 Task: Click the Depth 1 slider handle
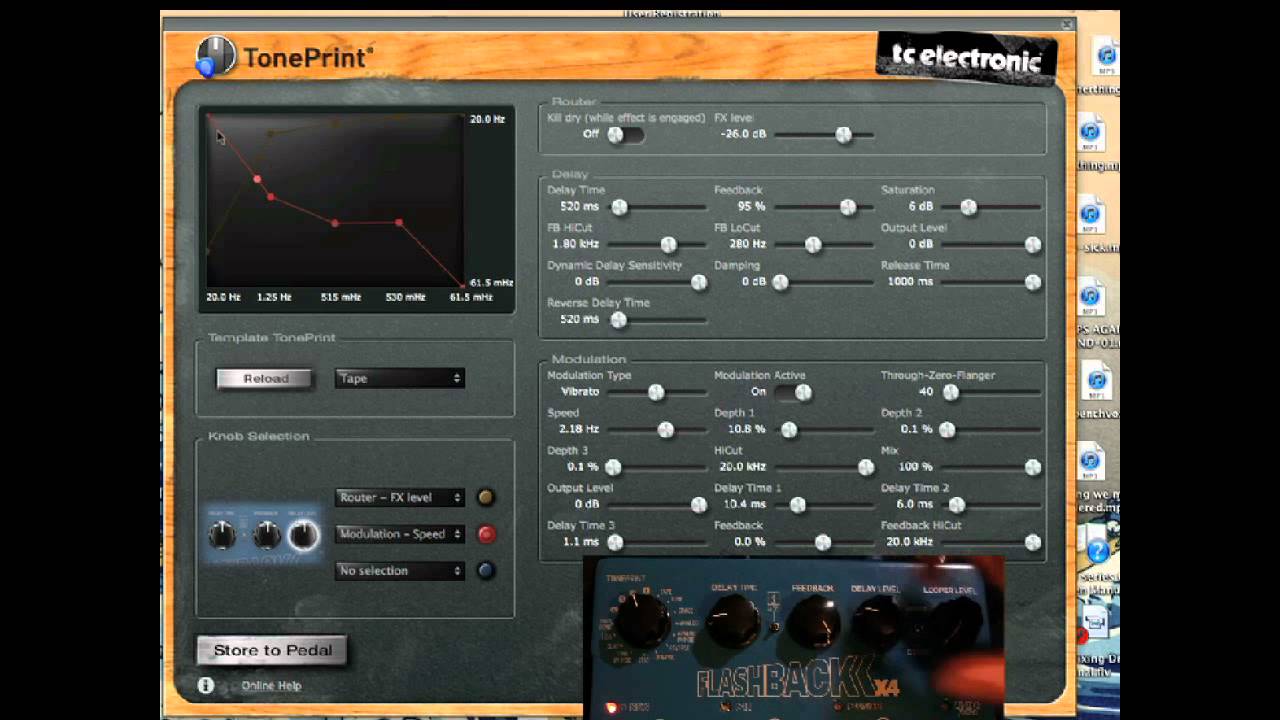pos(789,429)
